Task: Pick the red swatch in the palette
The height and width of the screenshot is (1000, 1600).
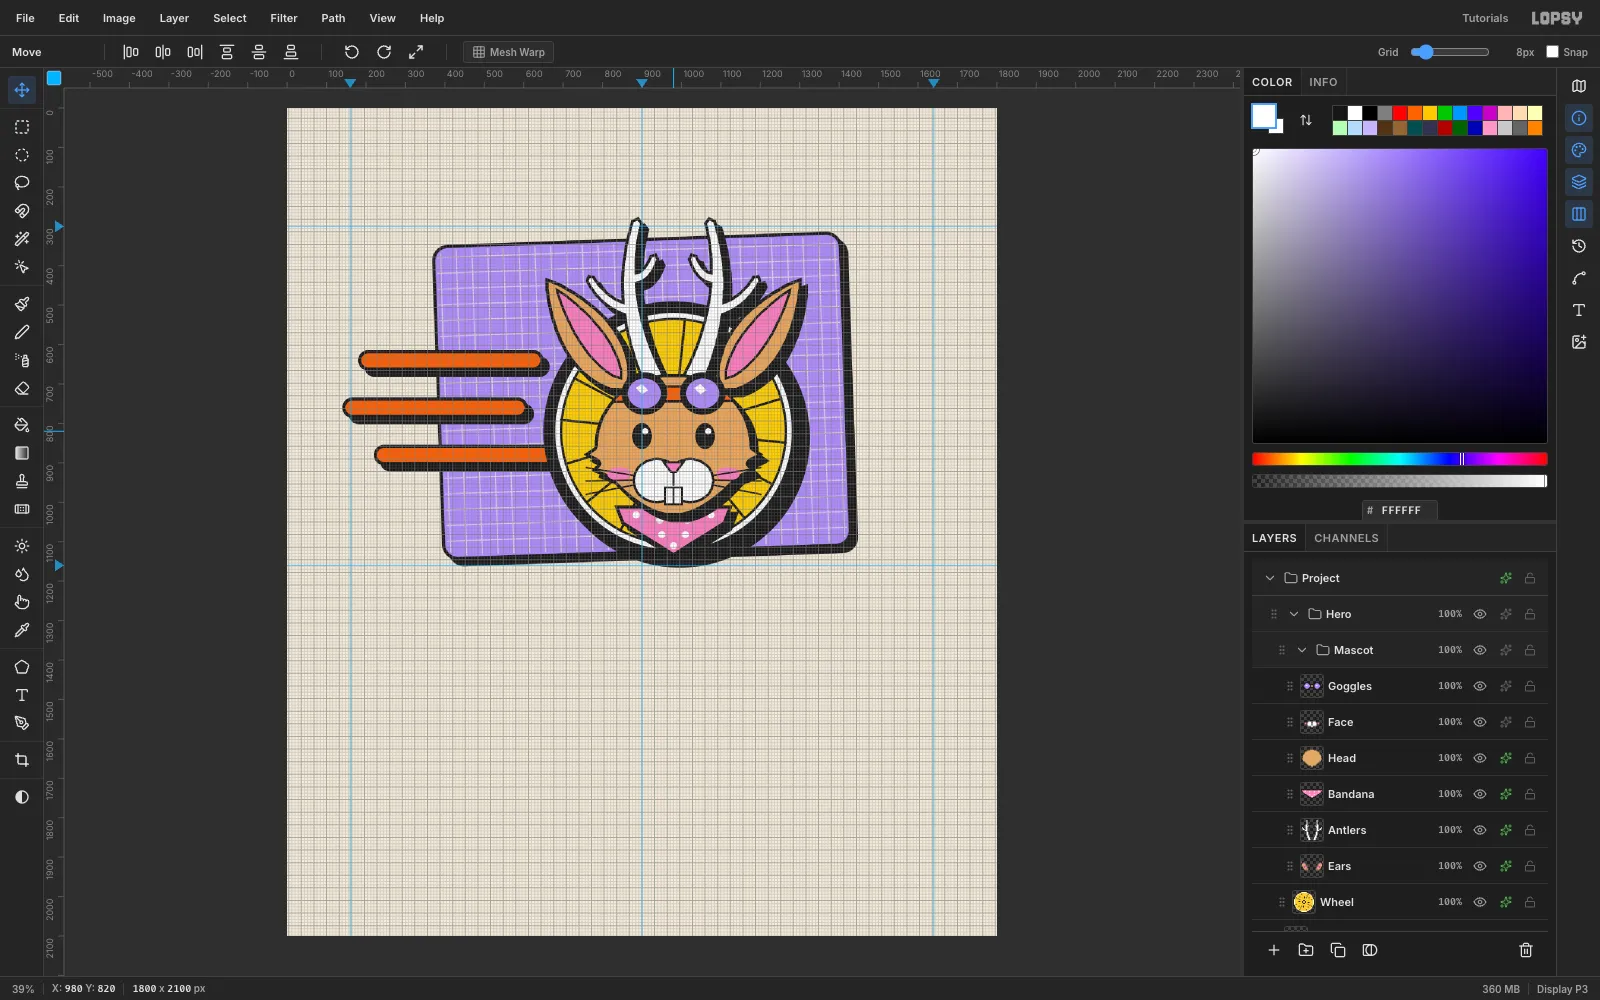Action: tap(1400, 113)
